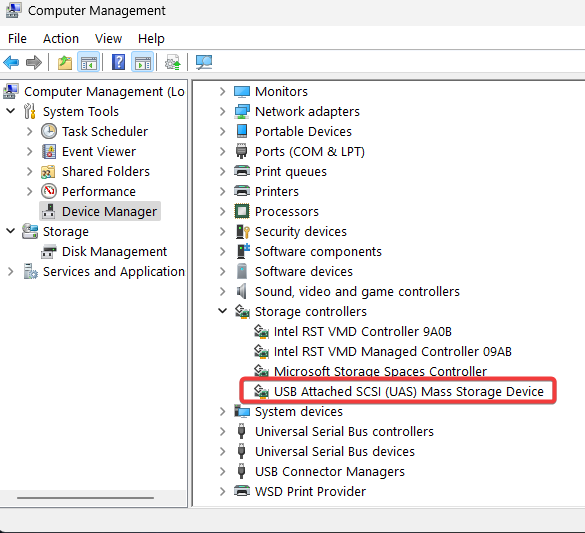Select Device Manager in the tree
Screen dimensions: 585x533
pyautogui.click(x=109, y=211)
